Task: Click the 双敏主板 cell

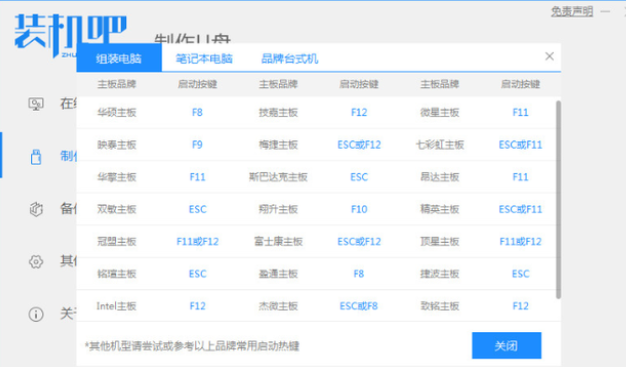Action: click(117, 209)
